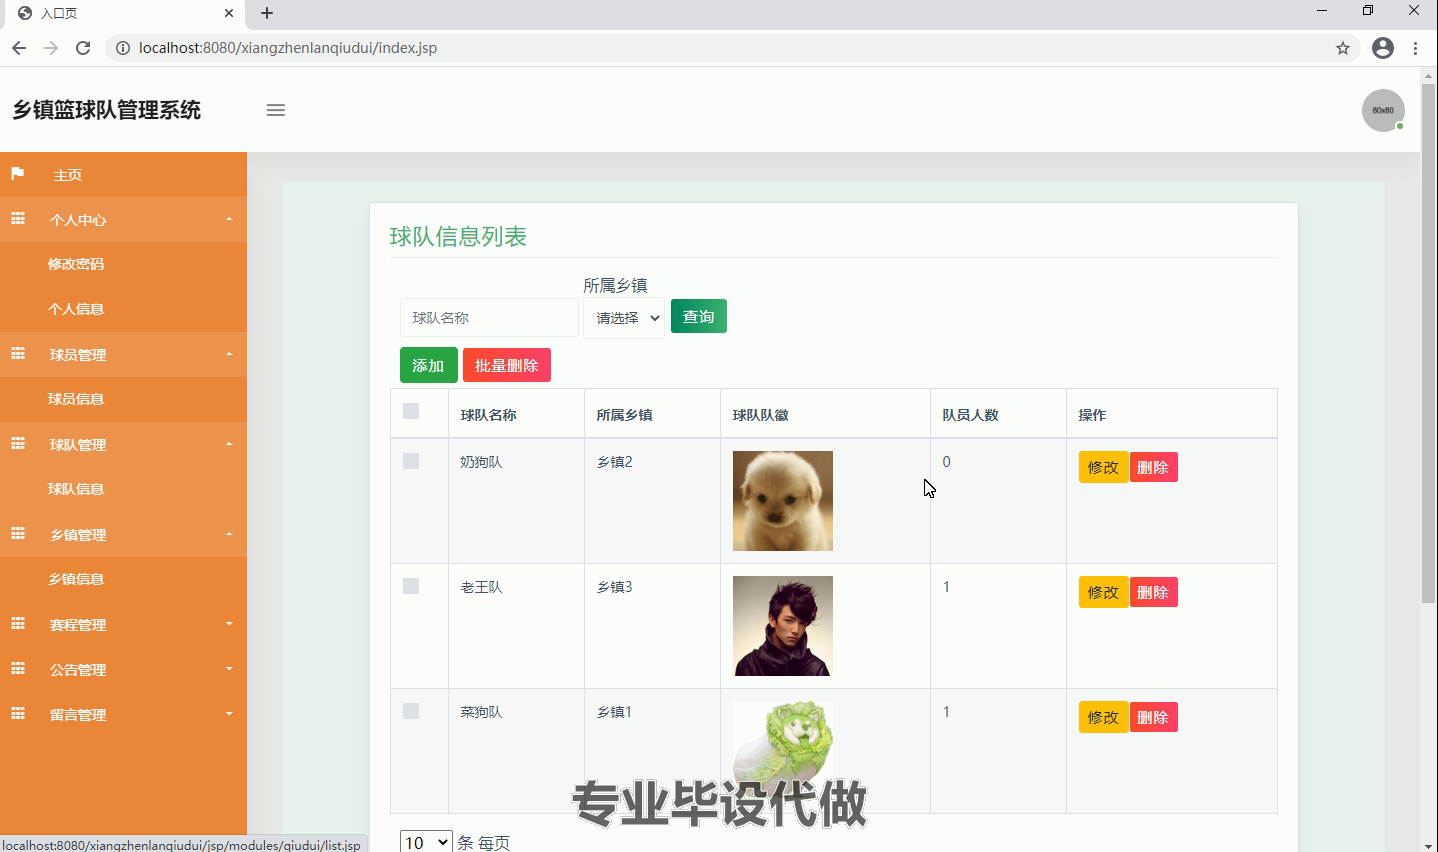Collapse the 个人中心 menu arrow

click(x=229, y=219)
